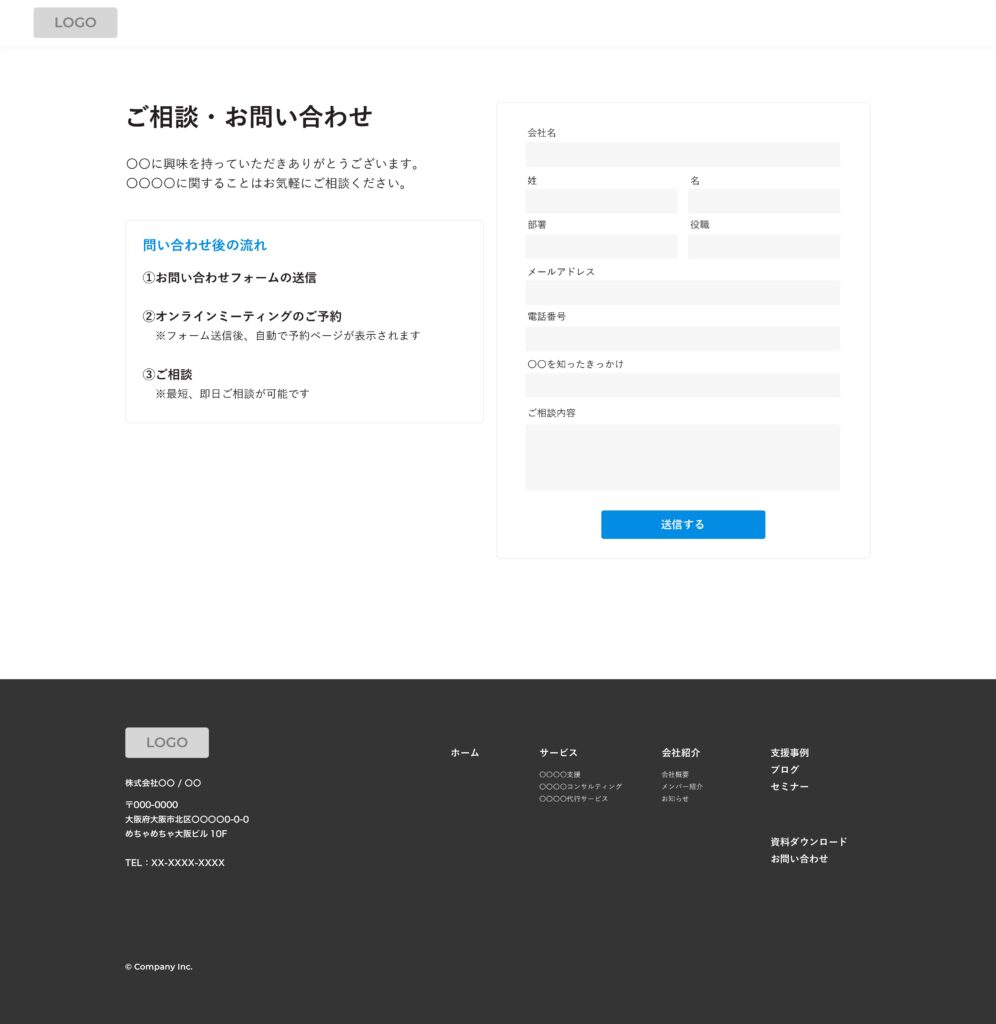
Task: Click the 資料ダウンロード footer link
Action: [808, 842]
